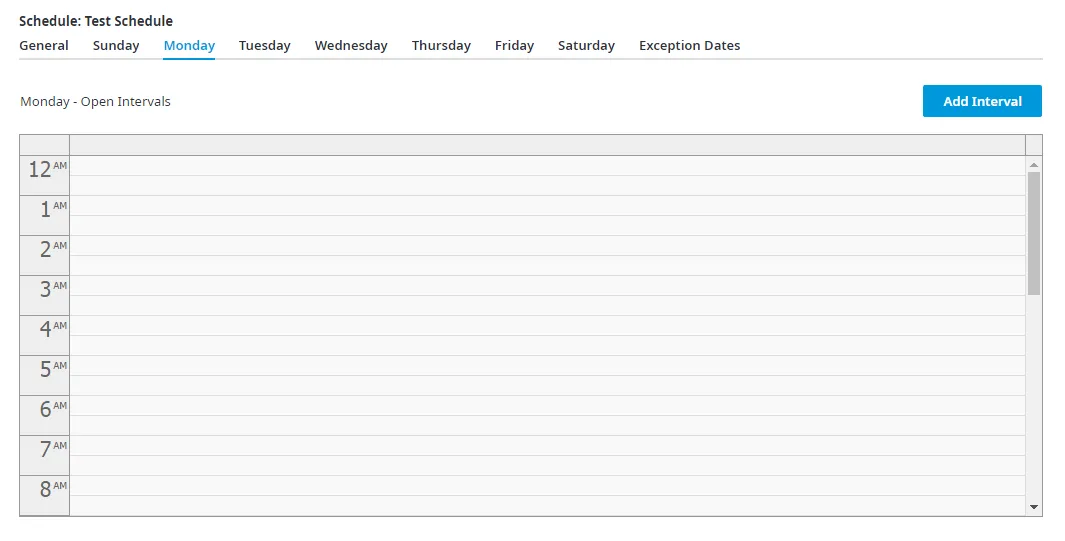Select the 4 AM time slot label

(45, 336)
